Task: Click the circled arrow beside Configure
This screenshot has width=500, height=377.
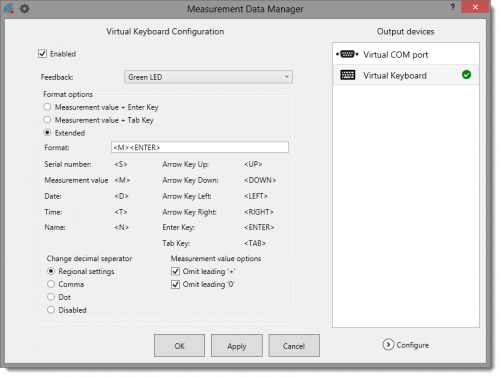Action: [388, 345]
